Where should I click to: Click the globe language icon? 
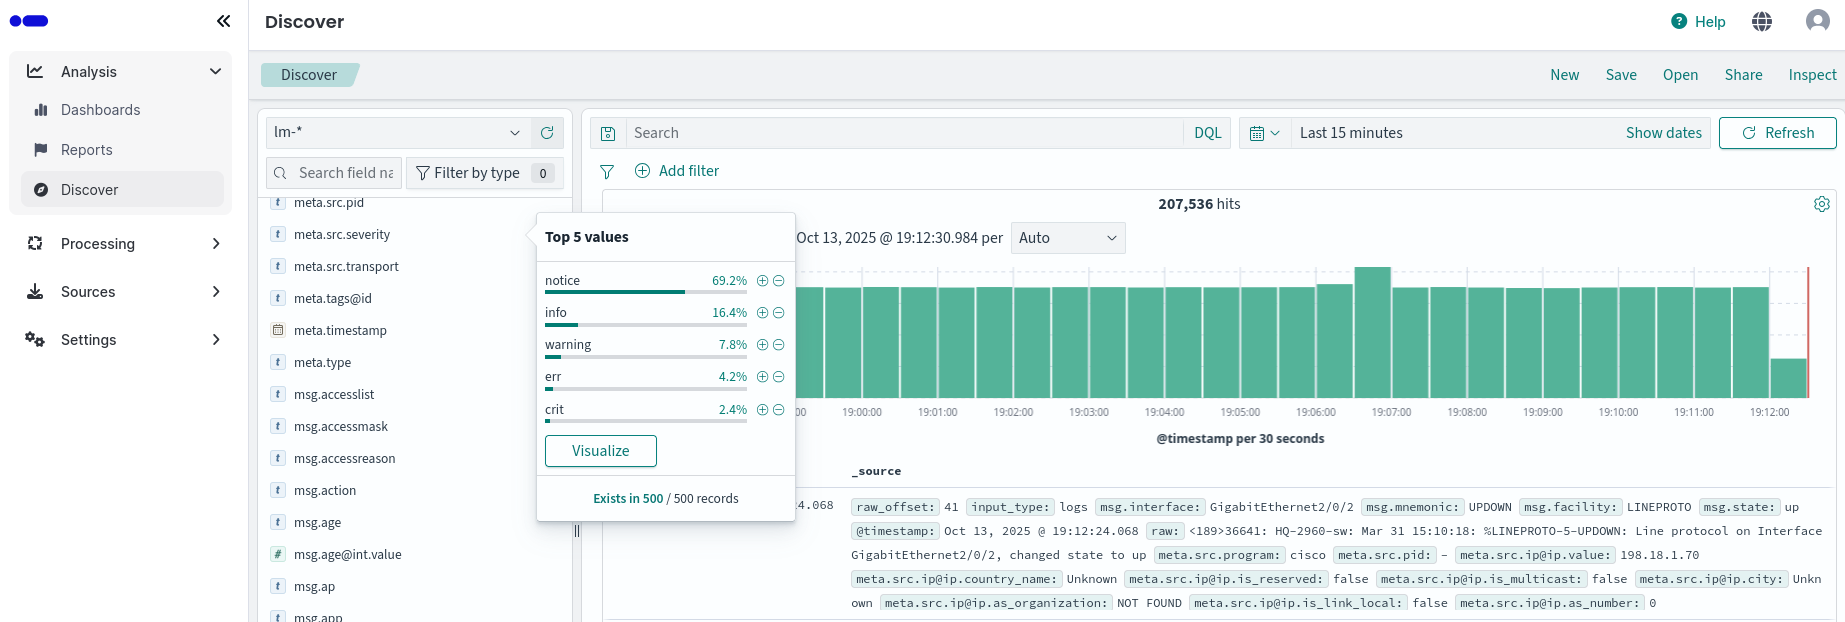(x=1762, y=21)
